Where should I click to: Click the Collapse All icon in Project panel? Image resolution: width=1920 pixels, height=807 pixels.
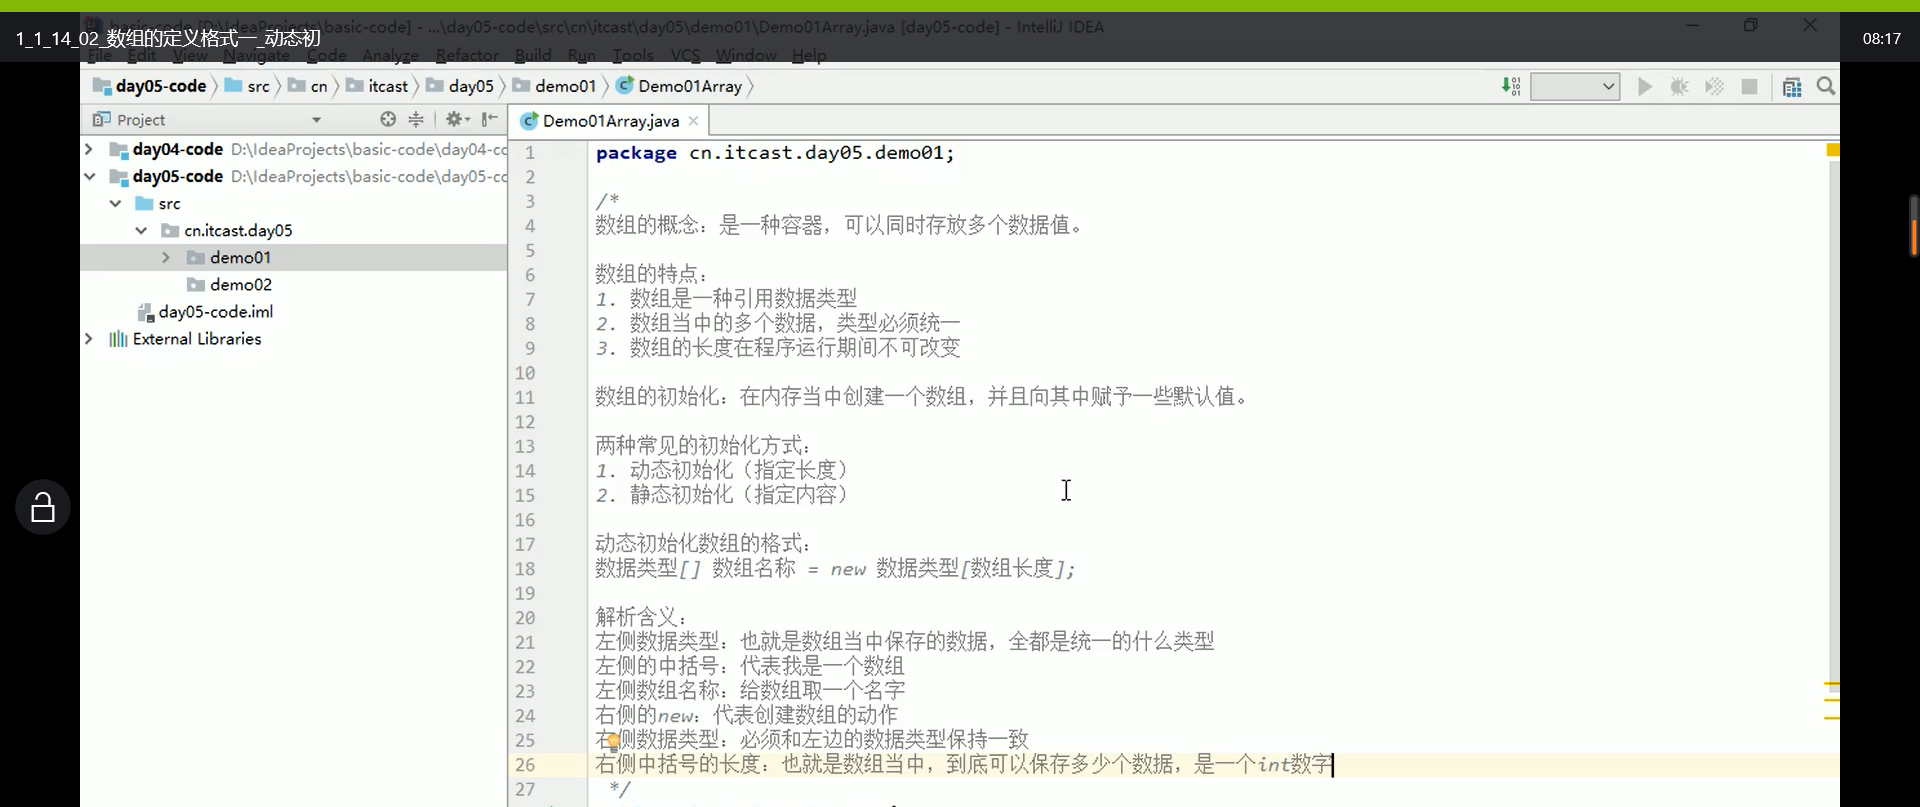tap(416, 119)
